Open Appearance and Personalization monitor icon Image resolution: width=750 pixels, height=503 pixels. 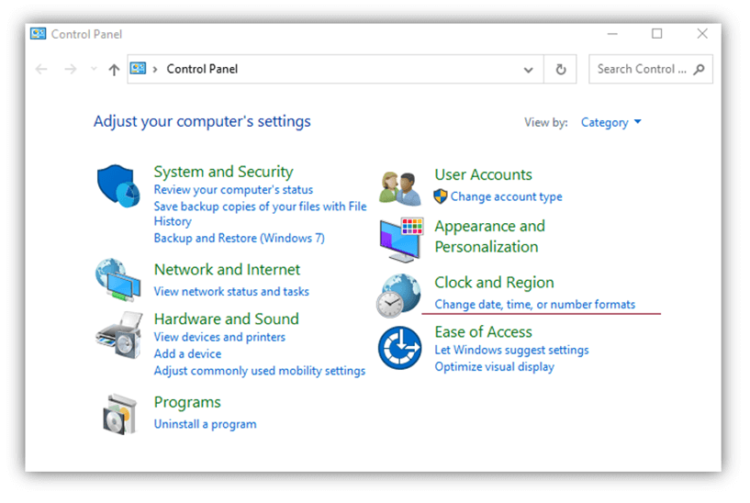[400, 238]
